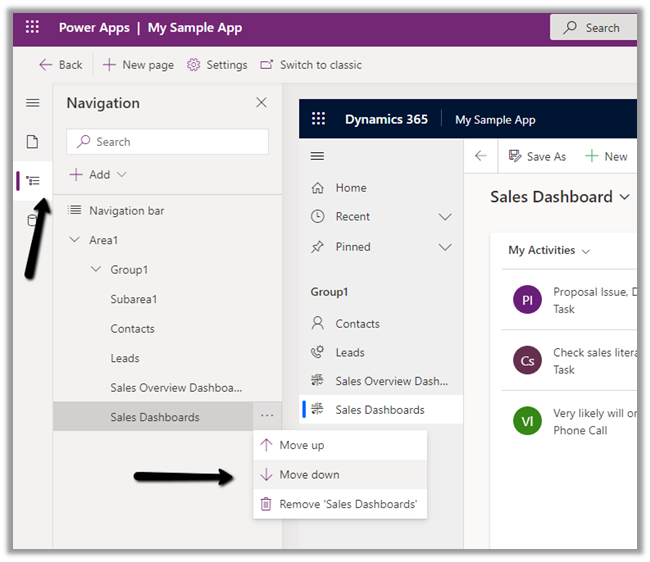Open the Power Apps waffle launcher
Screen dimensions: 650x562
[x=33, y=28]
